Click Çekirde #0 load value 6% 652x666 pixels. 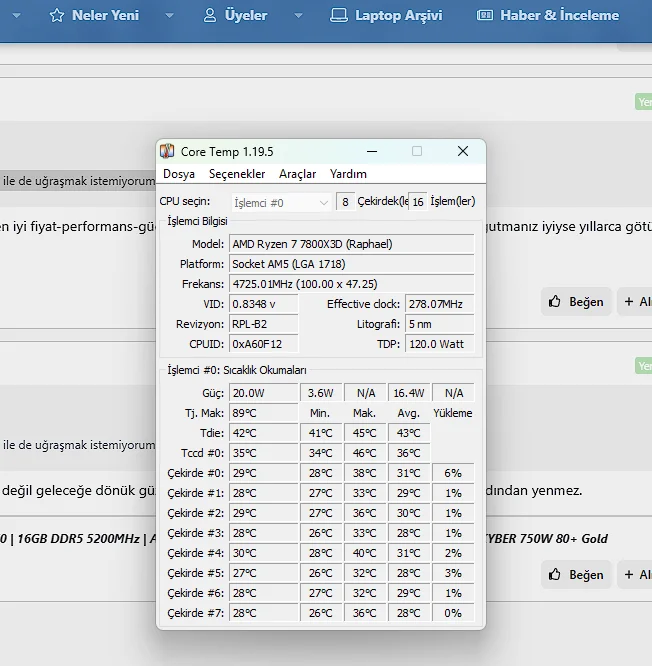point(453,473)
